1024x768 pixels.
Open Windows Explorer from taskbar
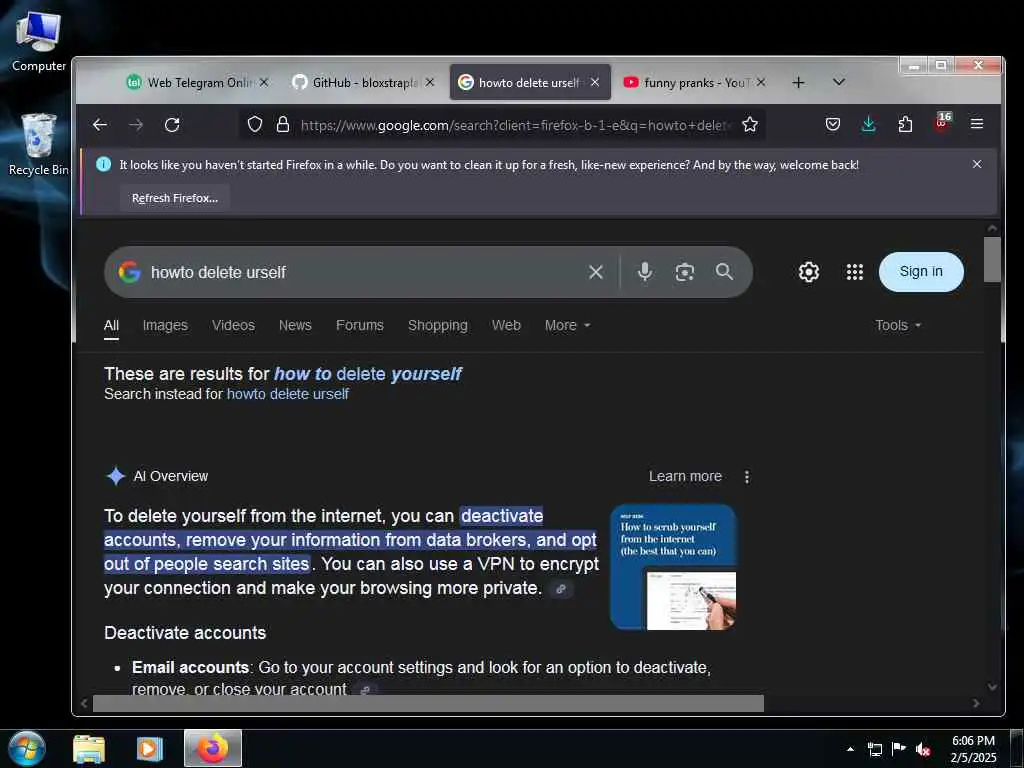(x=89, y=748)
